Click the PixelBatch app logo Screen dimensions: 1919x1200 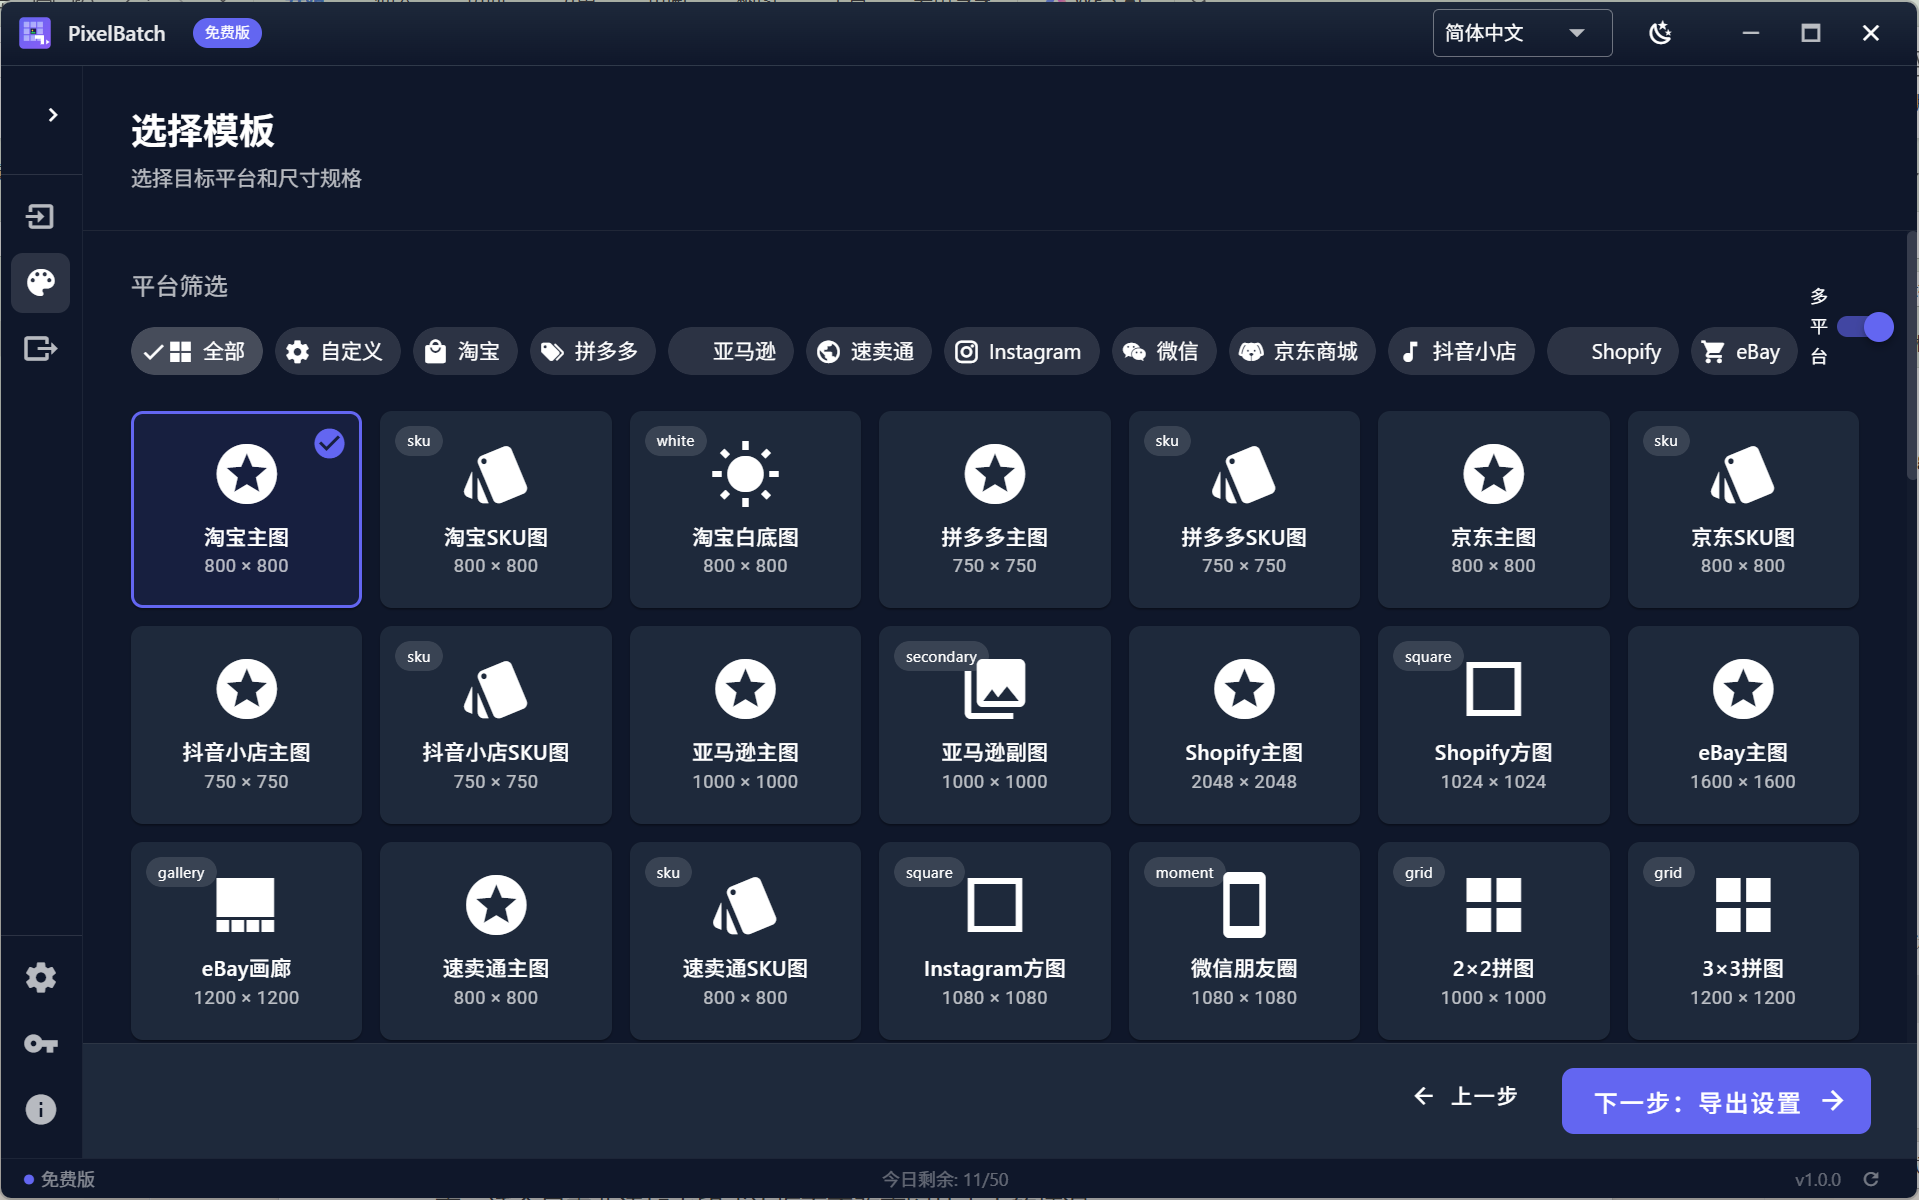coord(35,32)
